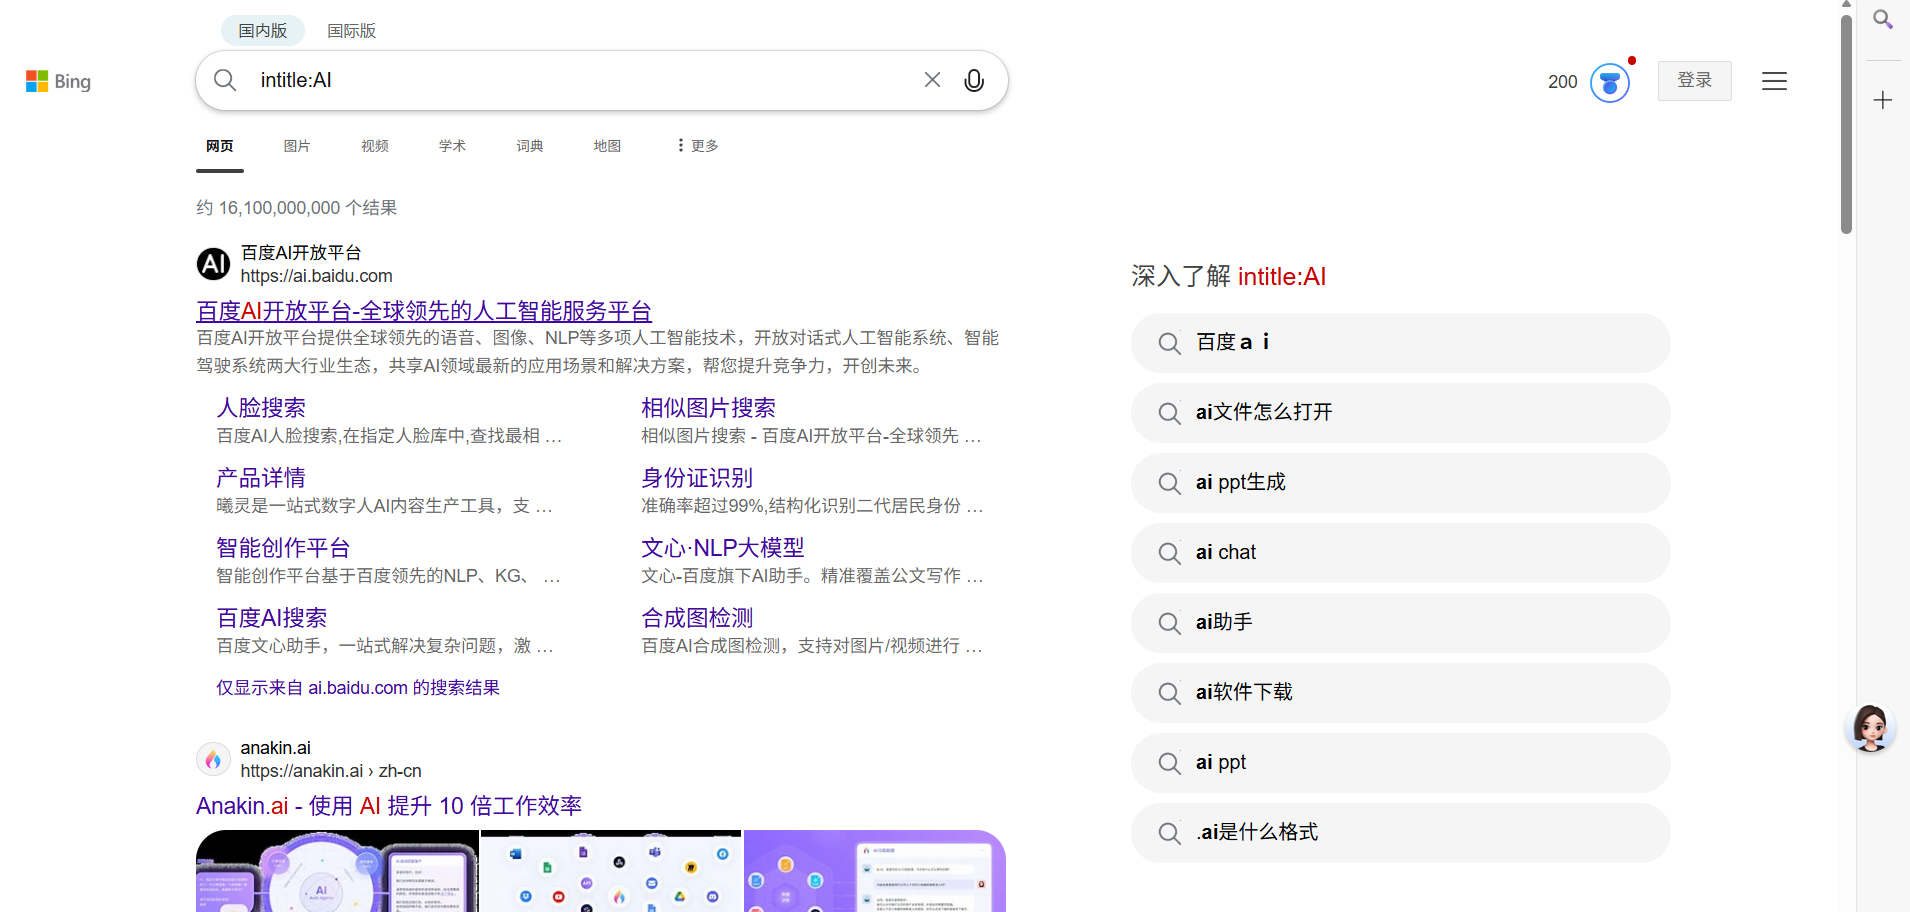Show only results from ai.baidu.com
The image size is (1910, 912).
358,688
